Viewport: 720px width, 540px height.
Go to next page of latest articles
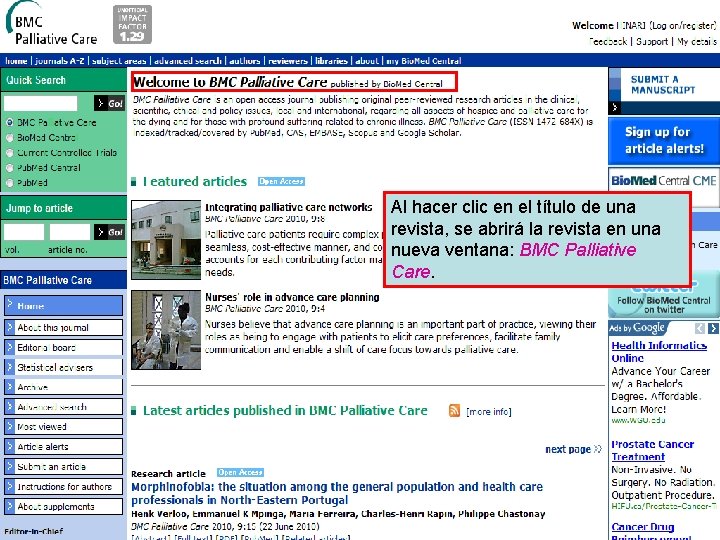point(573,449)
